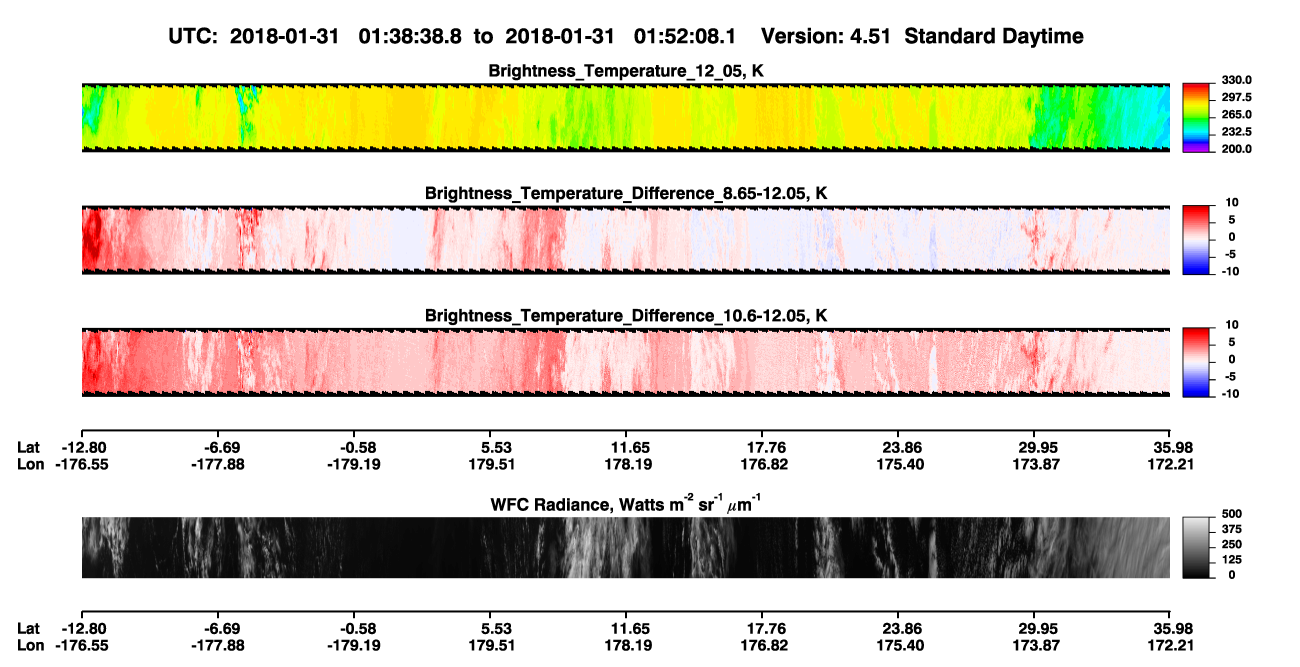This screenshot has height=667, width=1300.
Task: Click latitude 11.65 on the axis above WFC Radiance
Action: 626,448
